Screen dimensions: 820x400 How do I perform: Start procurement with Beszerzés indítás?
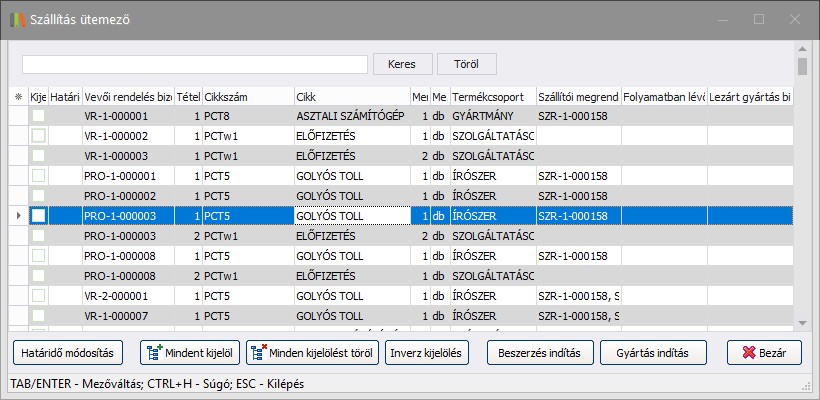539,352
